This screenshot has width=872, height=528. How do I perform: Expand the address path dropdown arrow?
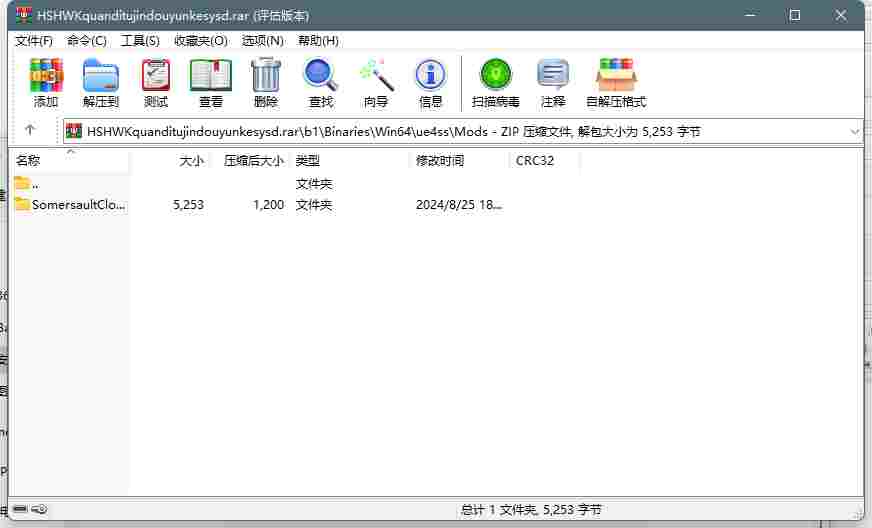tap(855, 132)
